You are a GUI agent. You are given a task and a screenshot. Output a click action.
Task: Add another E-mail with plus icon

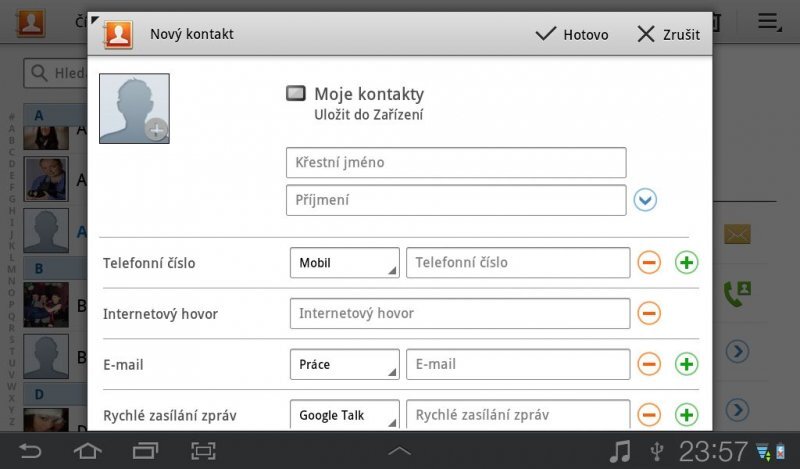point(686,364)
